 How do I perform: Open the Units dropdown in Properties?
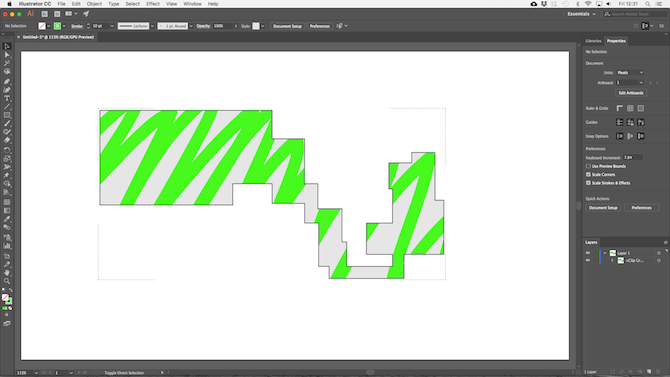pyautogui.click(x=630, y=73)
